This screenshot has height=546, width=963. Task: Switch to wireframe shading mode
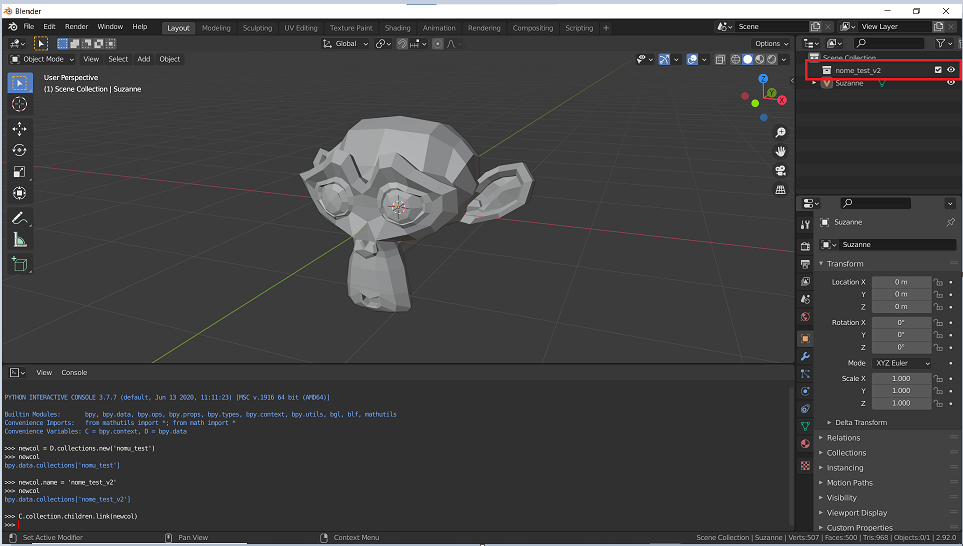coord(736,60)
